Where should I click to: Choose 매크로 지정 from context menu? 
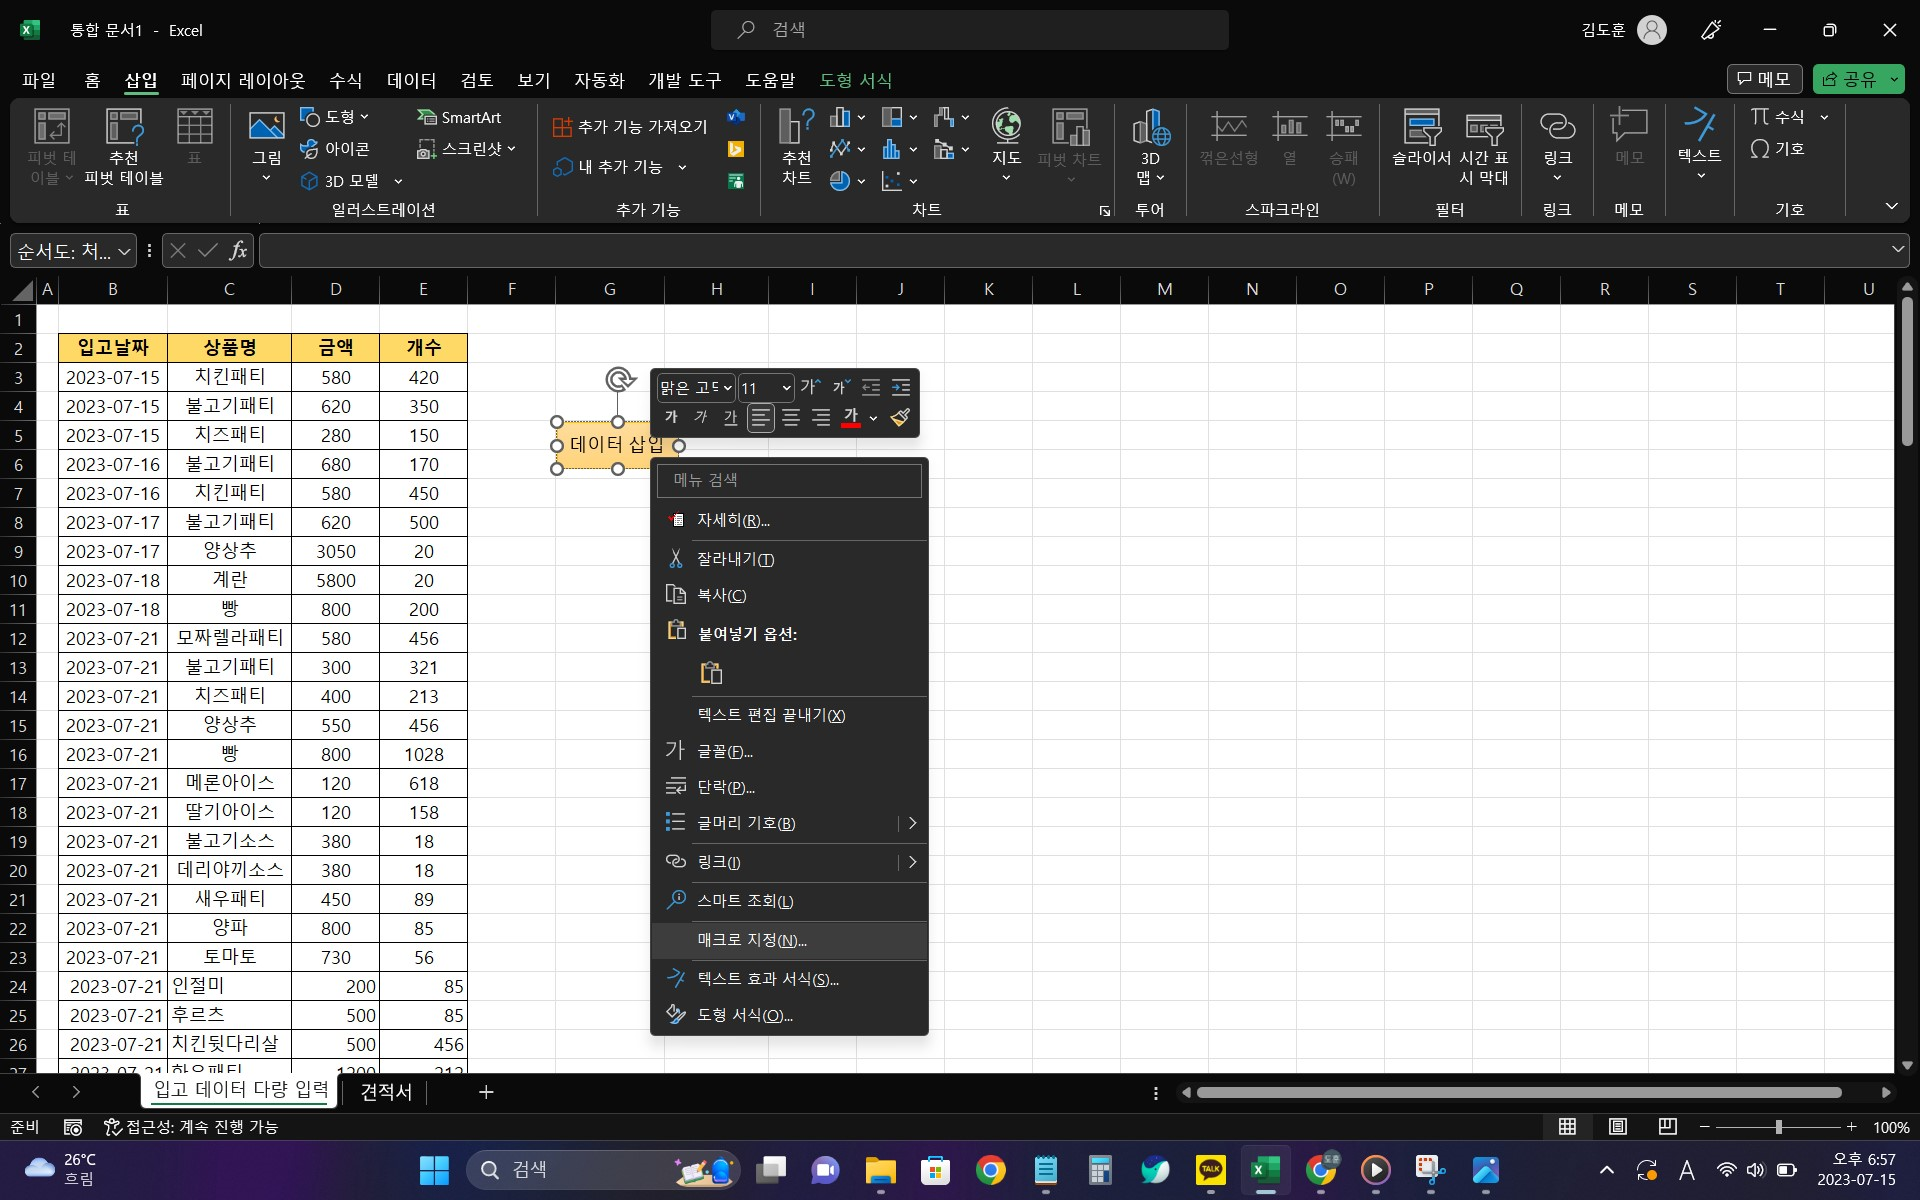752,940
